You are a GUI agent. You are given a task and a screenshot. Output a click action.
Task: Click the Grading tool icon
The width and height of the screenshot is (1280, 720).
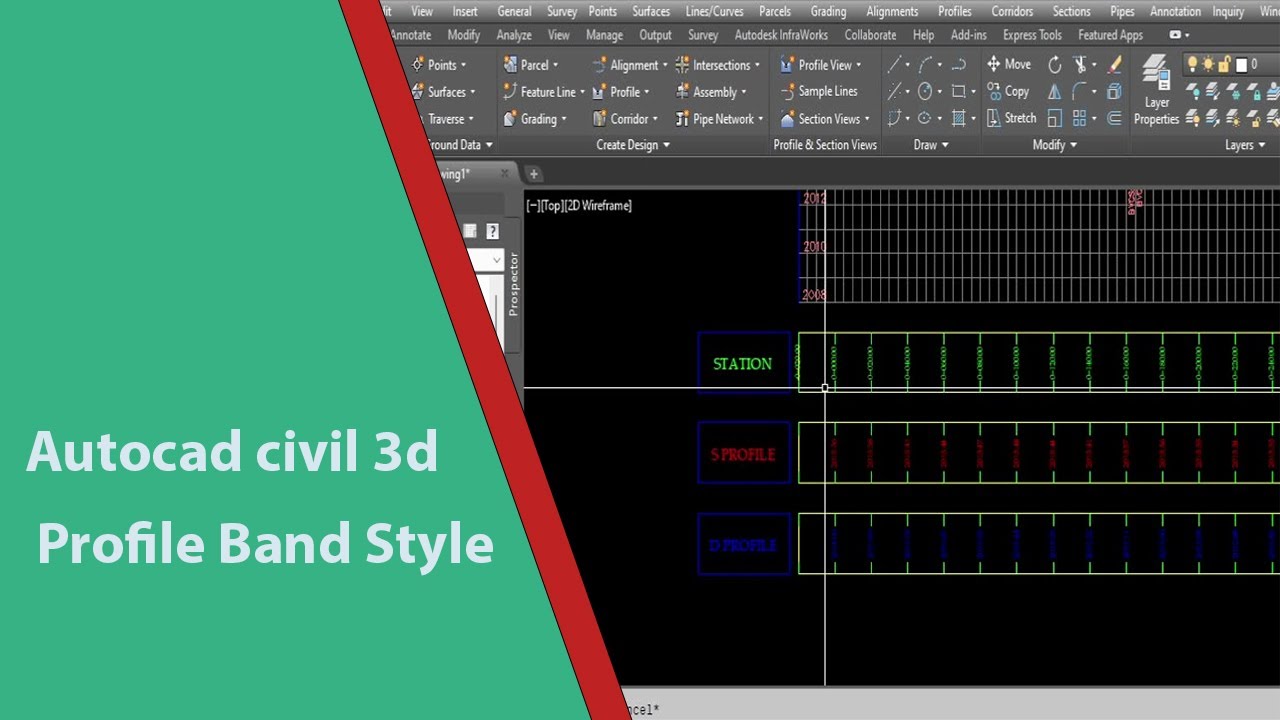(509, 119)
